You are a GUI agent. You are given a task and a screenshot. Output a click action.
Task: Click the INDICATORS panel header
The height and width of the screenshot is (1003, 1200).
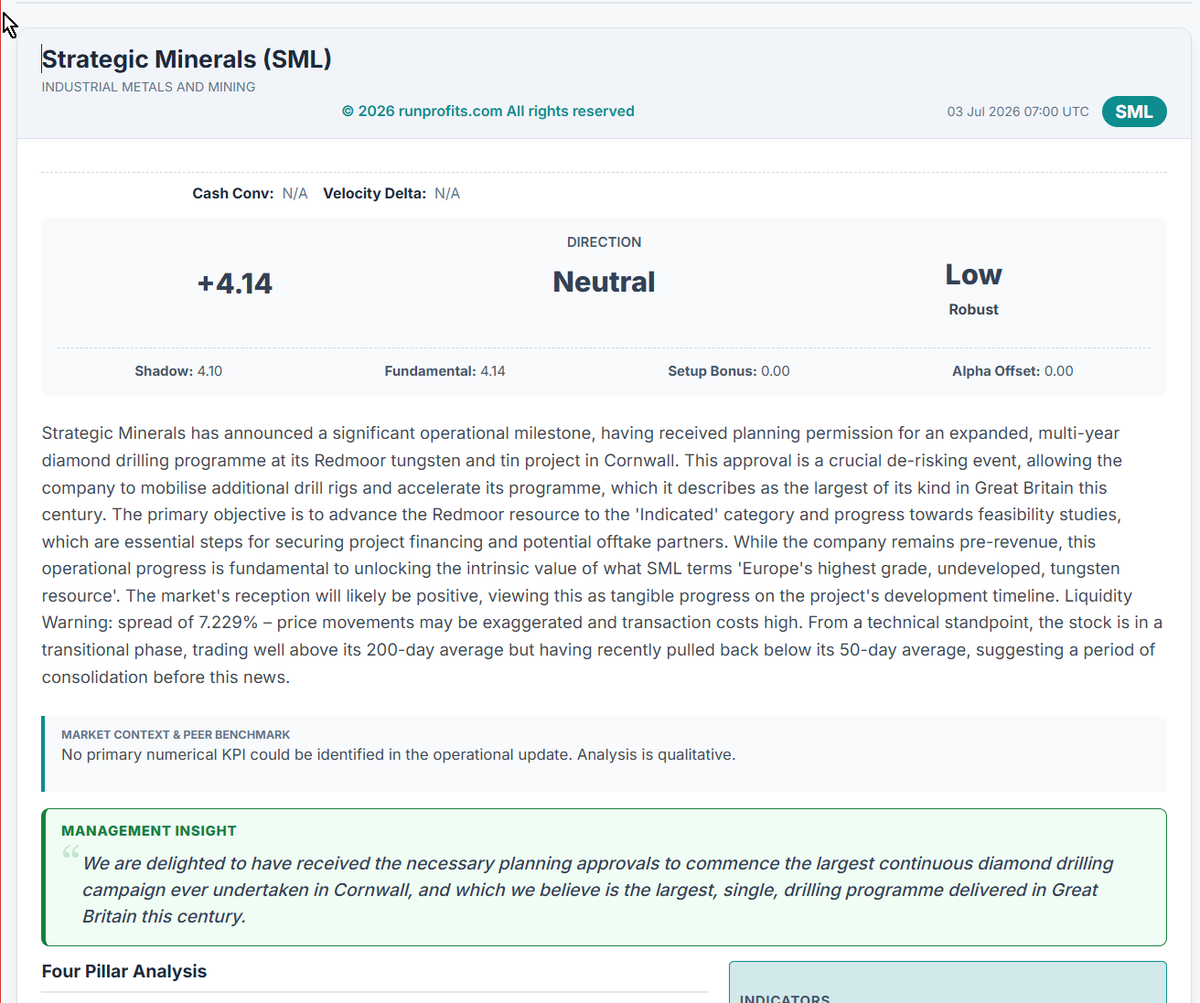(x=785, y=998)
